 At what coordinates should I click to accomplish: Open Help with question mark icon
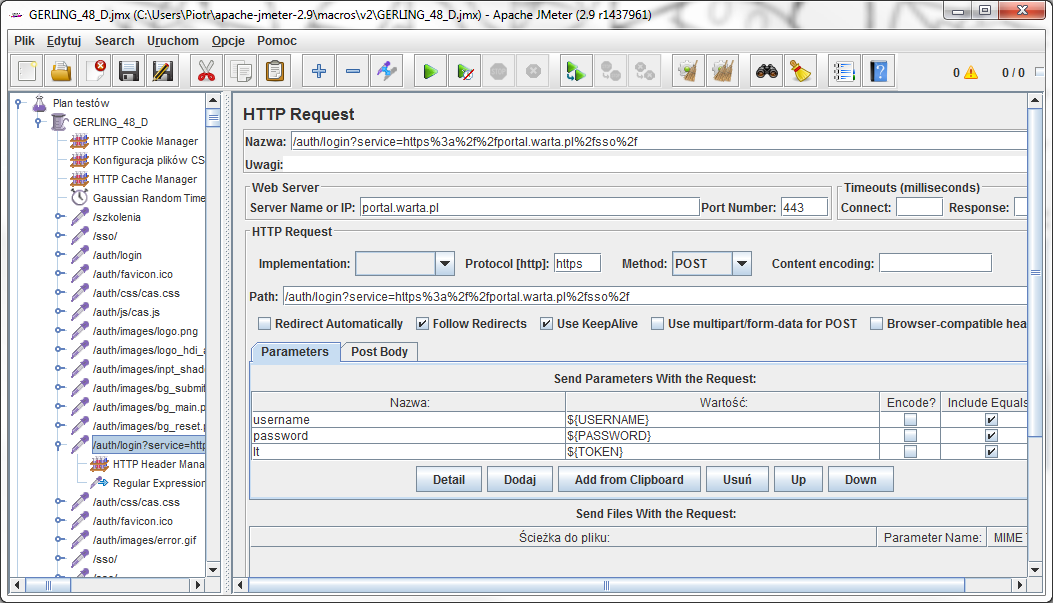(878, 71)
